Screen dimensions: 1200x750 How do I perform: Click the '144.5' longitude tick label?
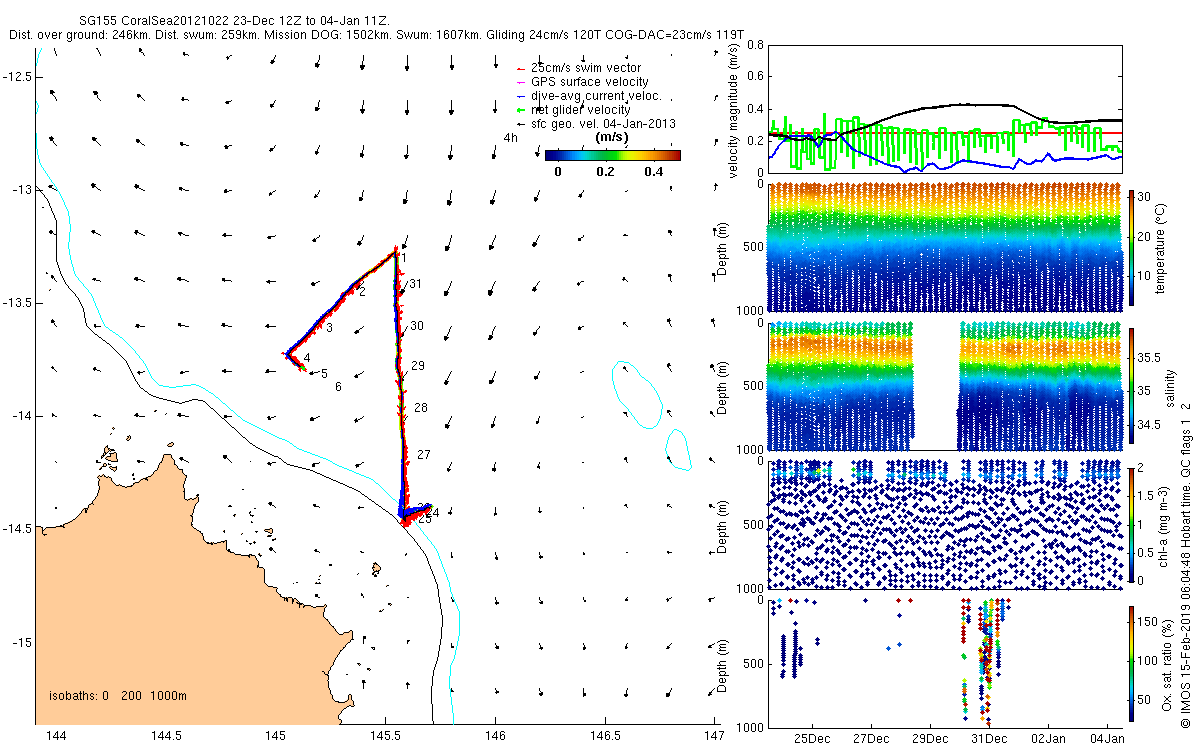[x=166, y=736]
